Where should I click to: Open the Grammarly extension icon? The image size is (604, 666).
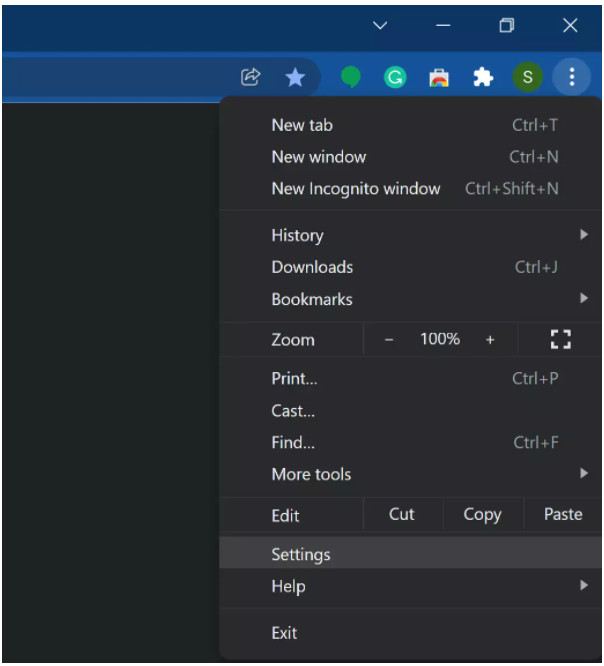(x=395, y=77)
